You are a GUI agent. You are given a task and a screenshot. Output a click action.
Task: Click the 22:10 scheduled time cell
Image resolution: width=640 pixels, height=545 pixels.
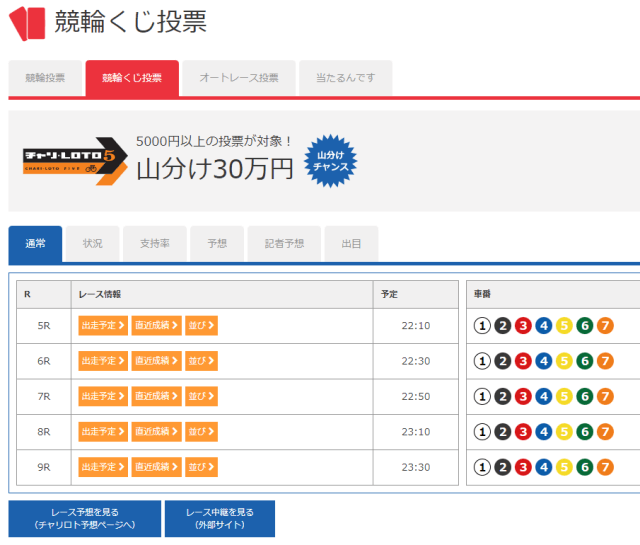click(416, 326)
